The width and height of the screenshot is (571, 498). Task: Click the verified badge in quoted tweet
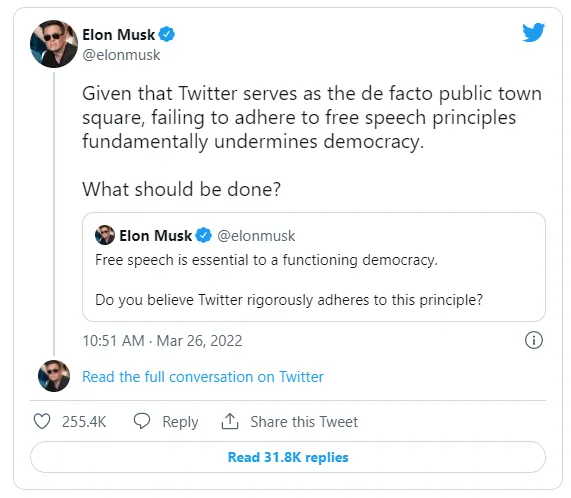204,235
